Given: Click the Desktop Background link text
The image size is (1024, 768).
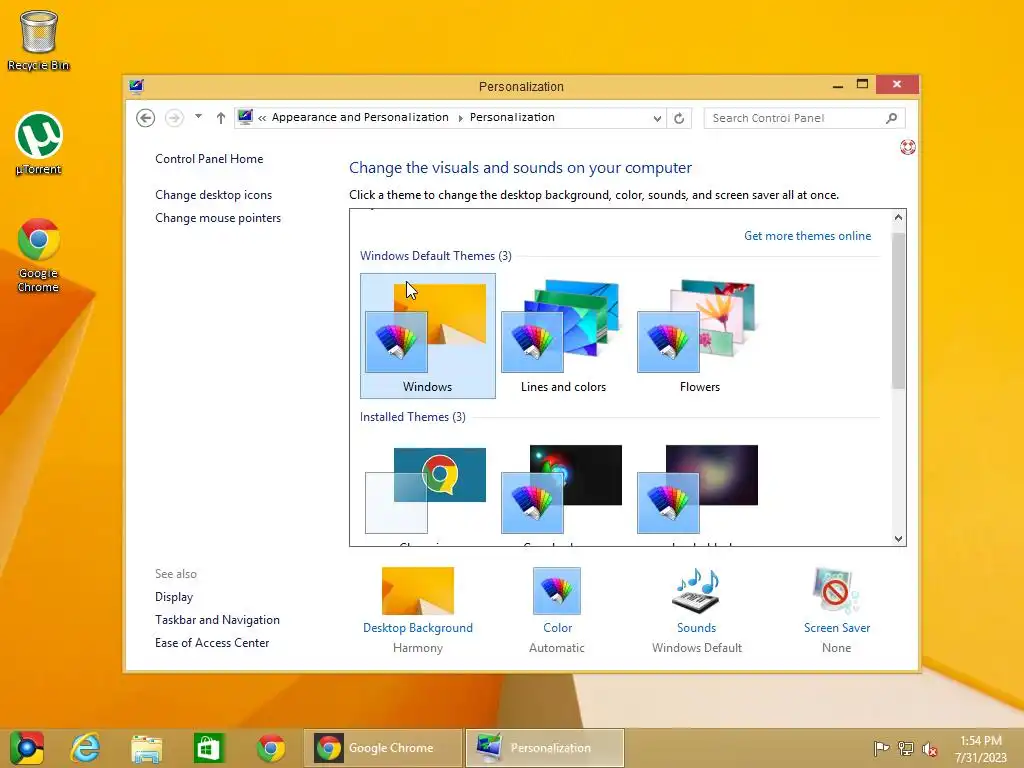Looking at the screenshot, I should coord(418,628).
